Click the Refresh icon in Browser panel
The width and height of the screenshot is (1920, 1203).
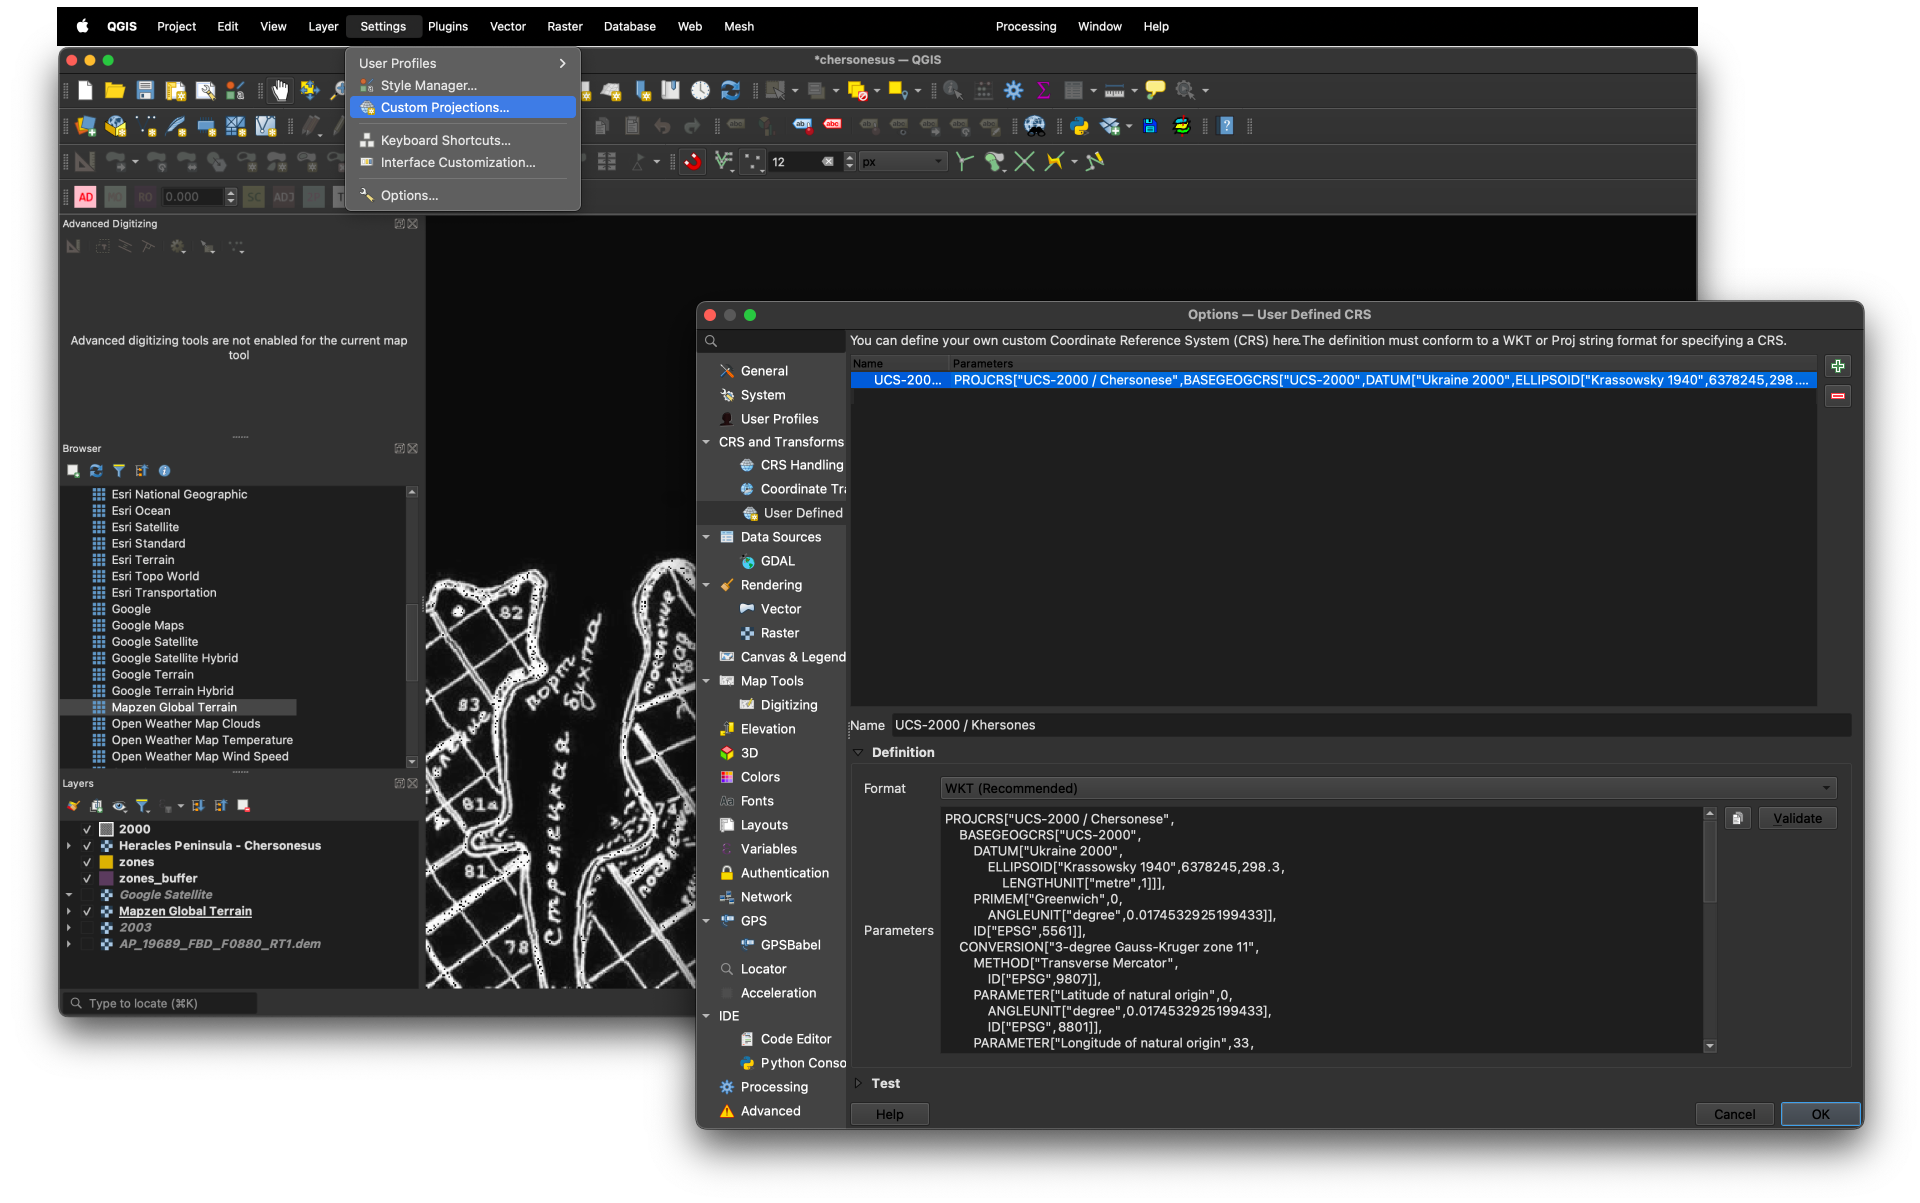point(96,471)
